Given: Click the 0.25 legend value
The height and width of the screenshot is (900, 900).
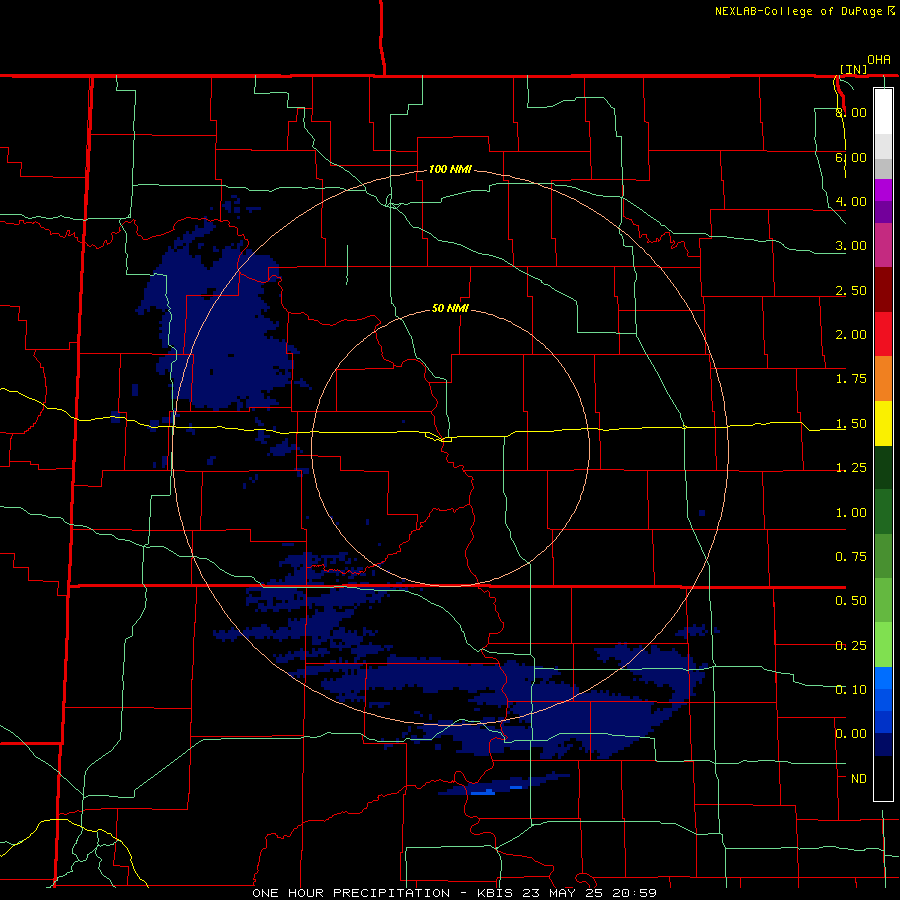Looking at the screenshot, I should [x=851, y=646].
